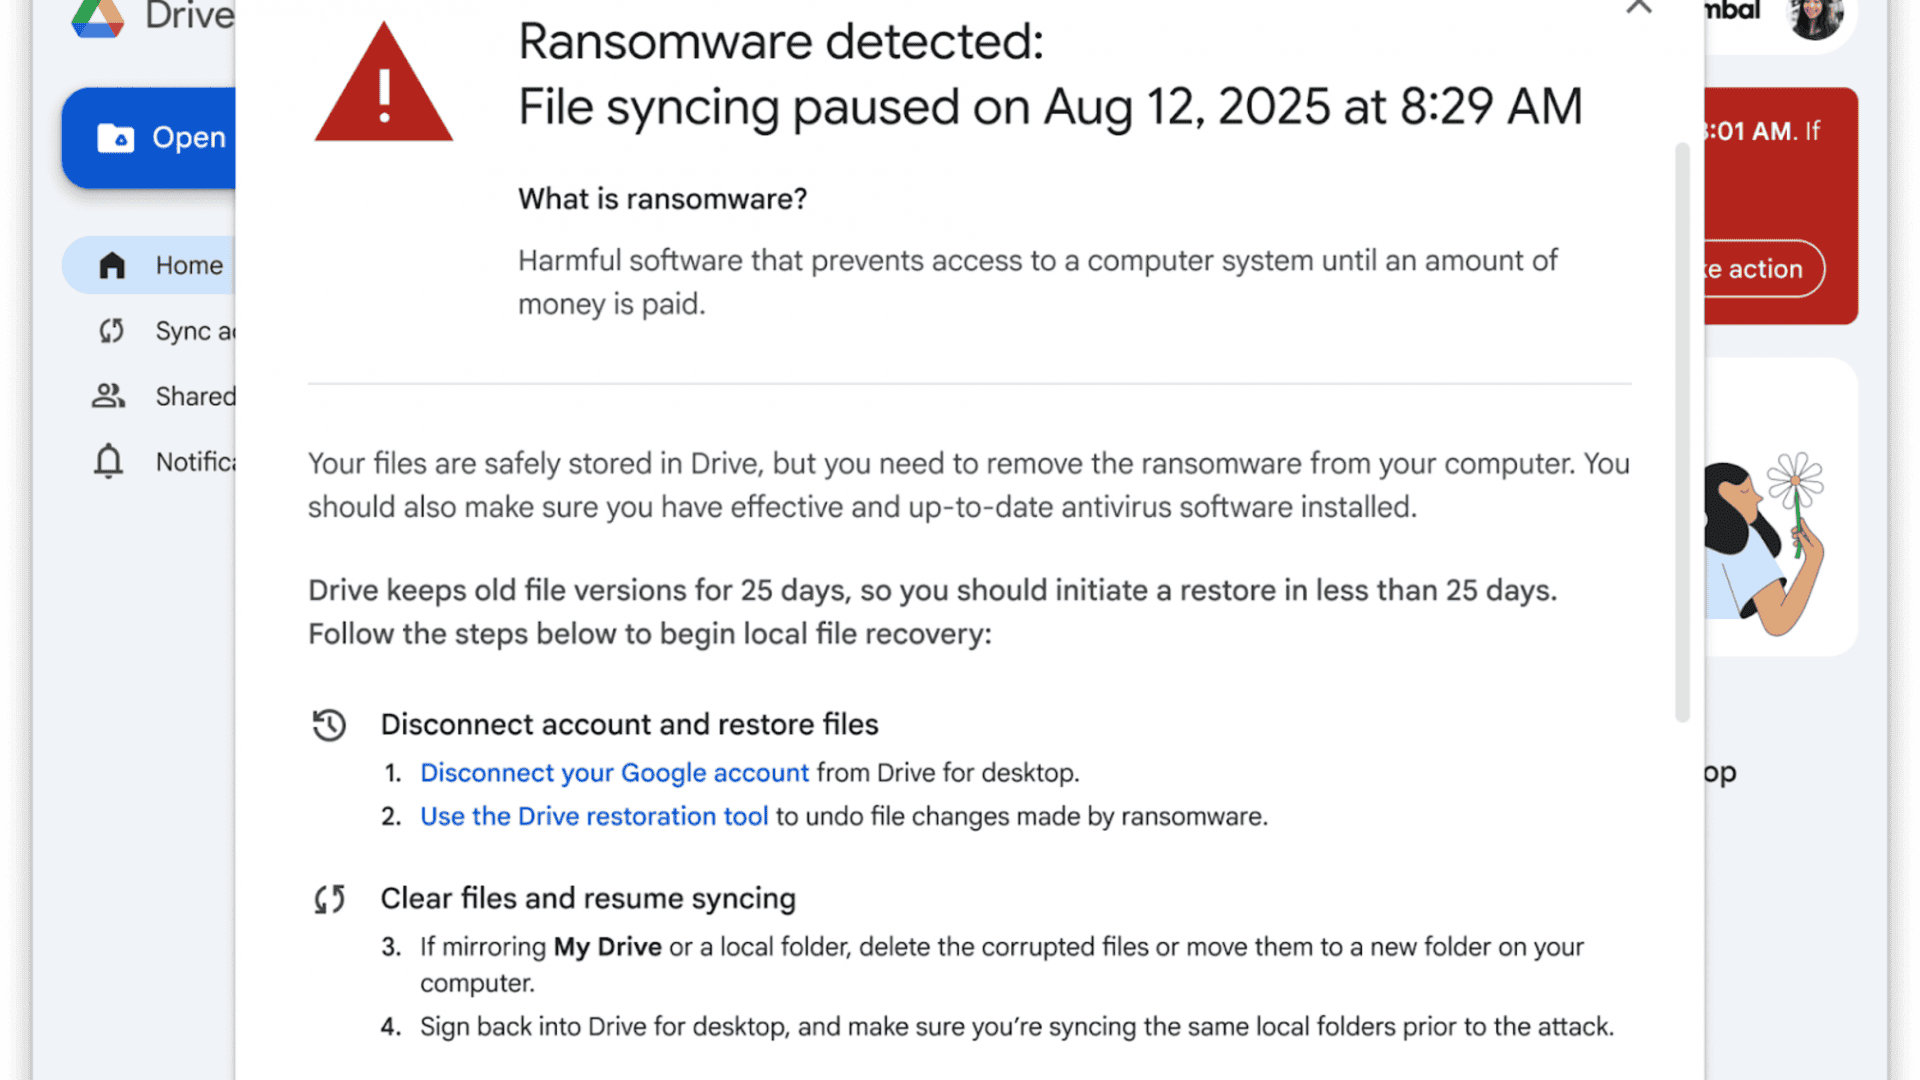Open the Home sidebar item
Image resolution: width=1920 pixels, height=1080 pixels.
click(x=188, y=265)
